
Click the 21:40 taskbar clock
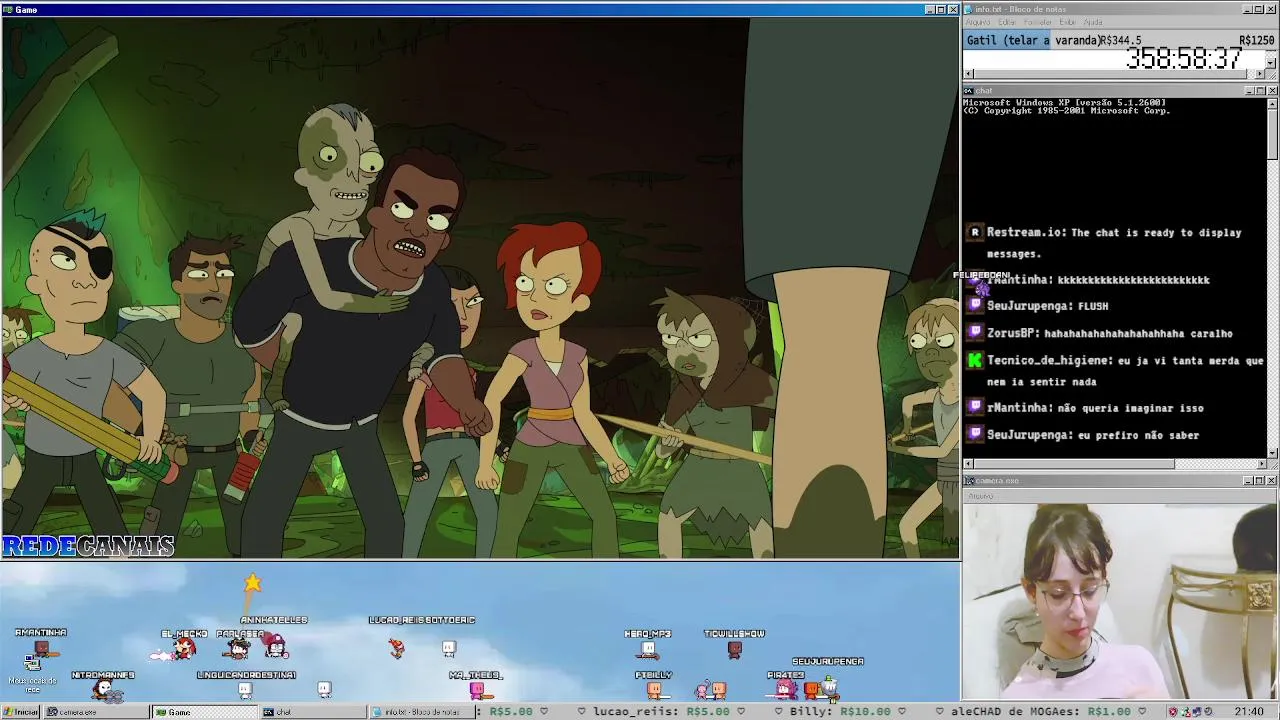pyautogui.click(x=1249, y=712)
